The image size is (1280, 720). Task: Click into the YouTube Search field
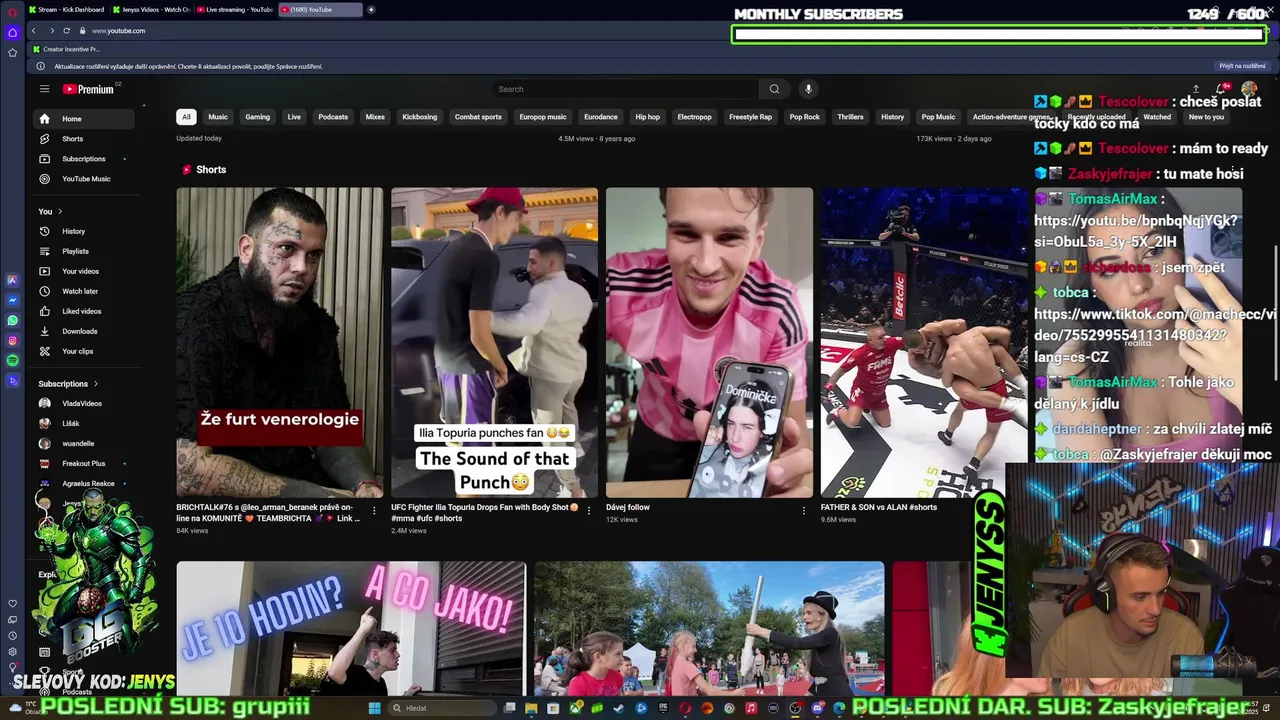pyautogui.click(x=625, y=89)
